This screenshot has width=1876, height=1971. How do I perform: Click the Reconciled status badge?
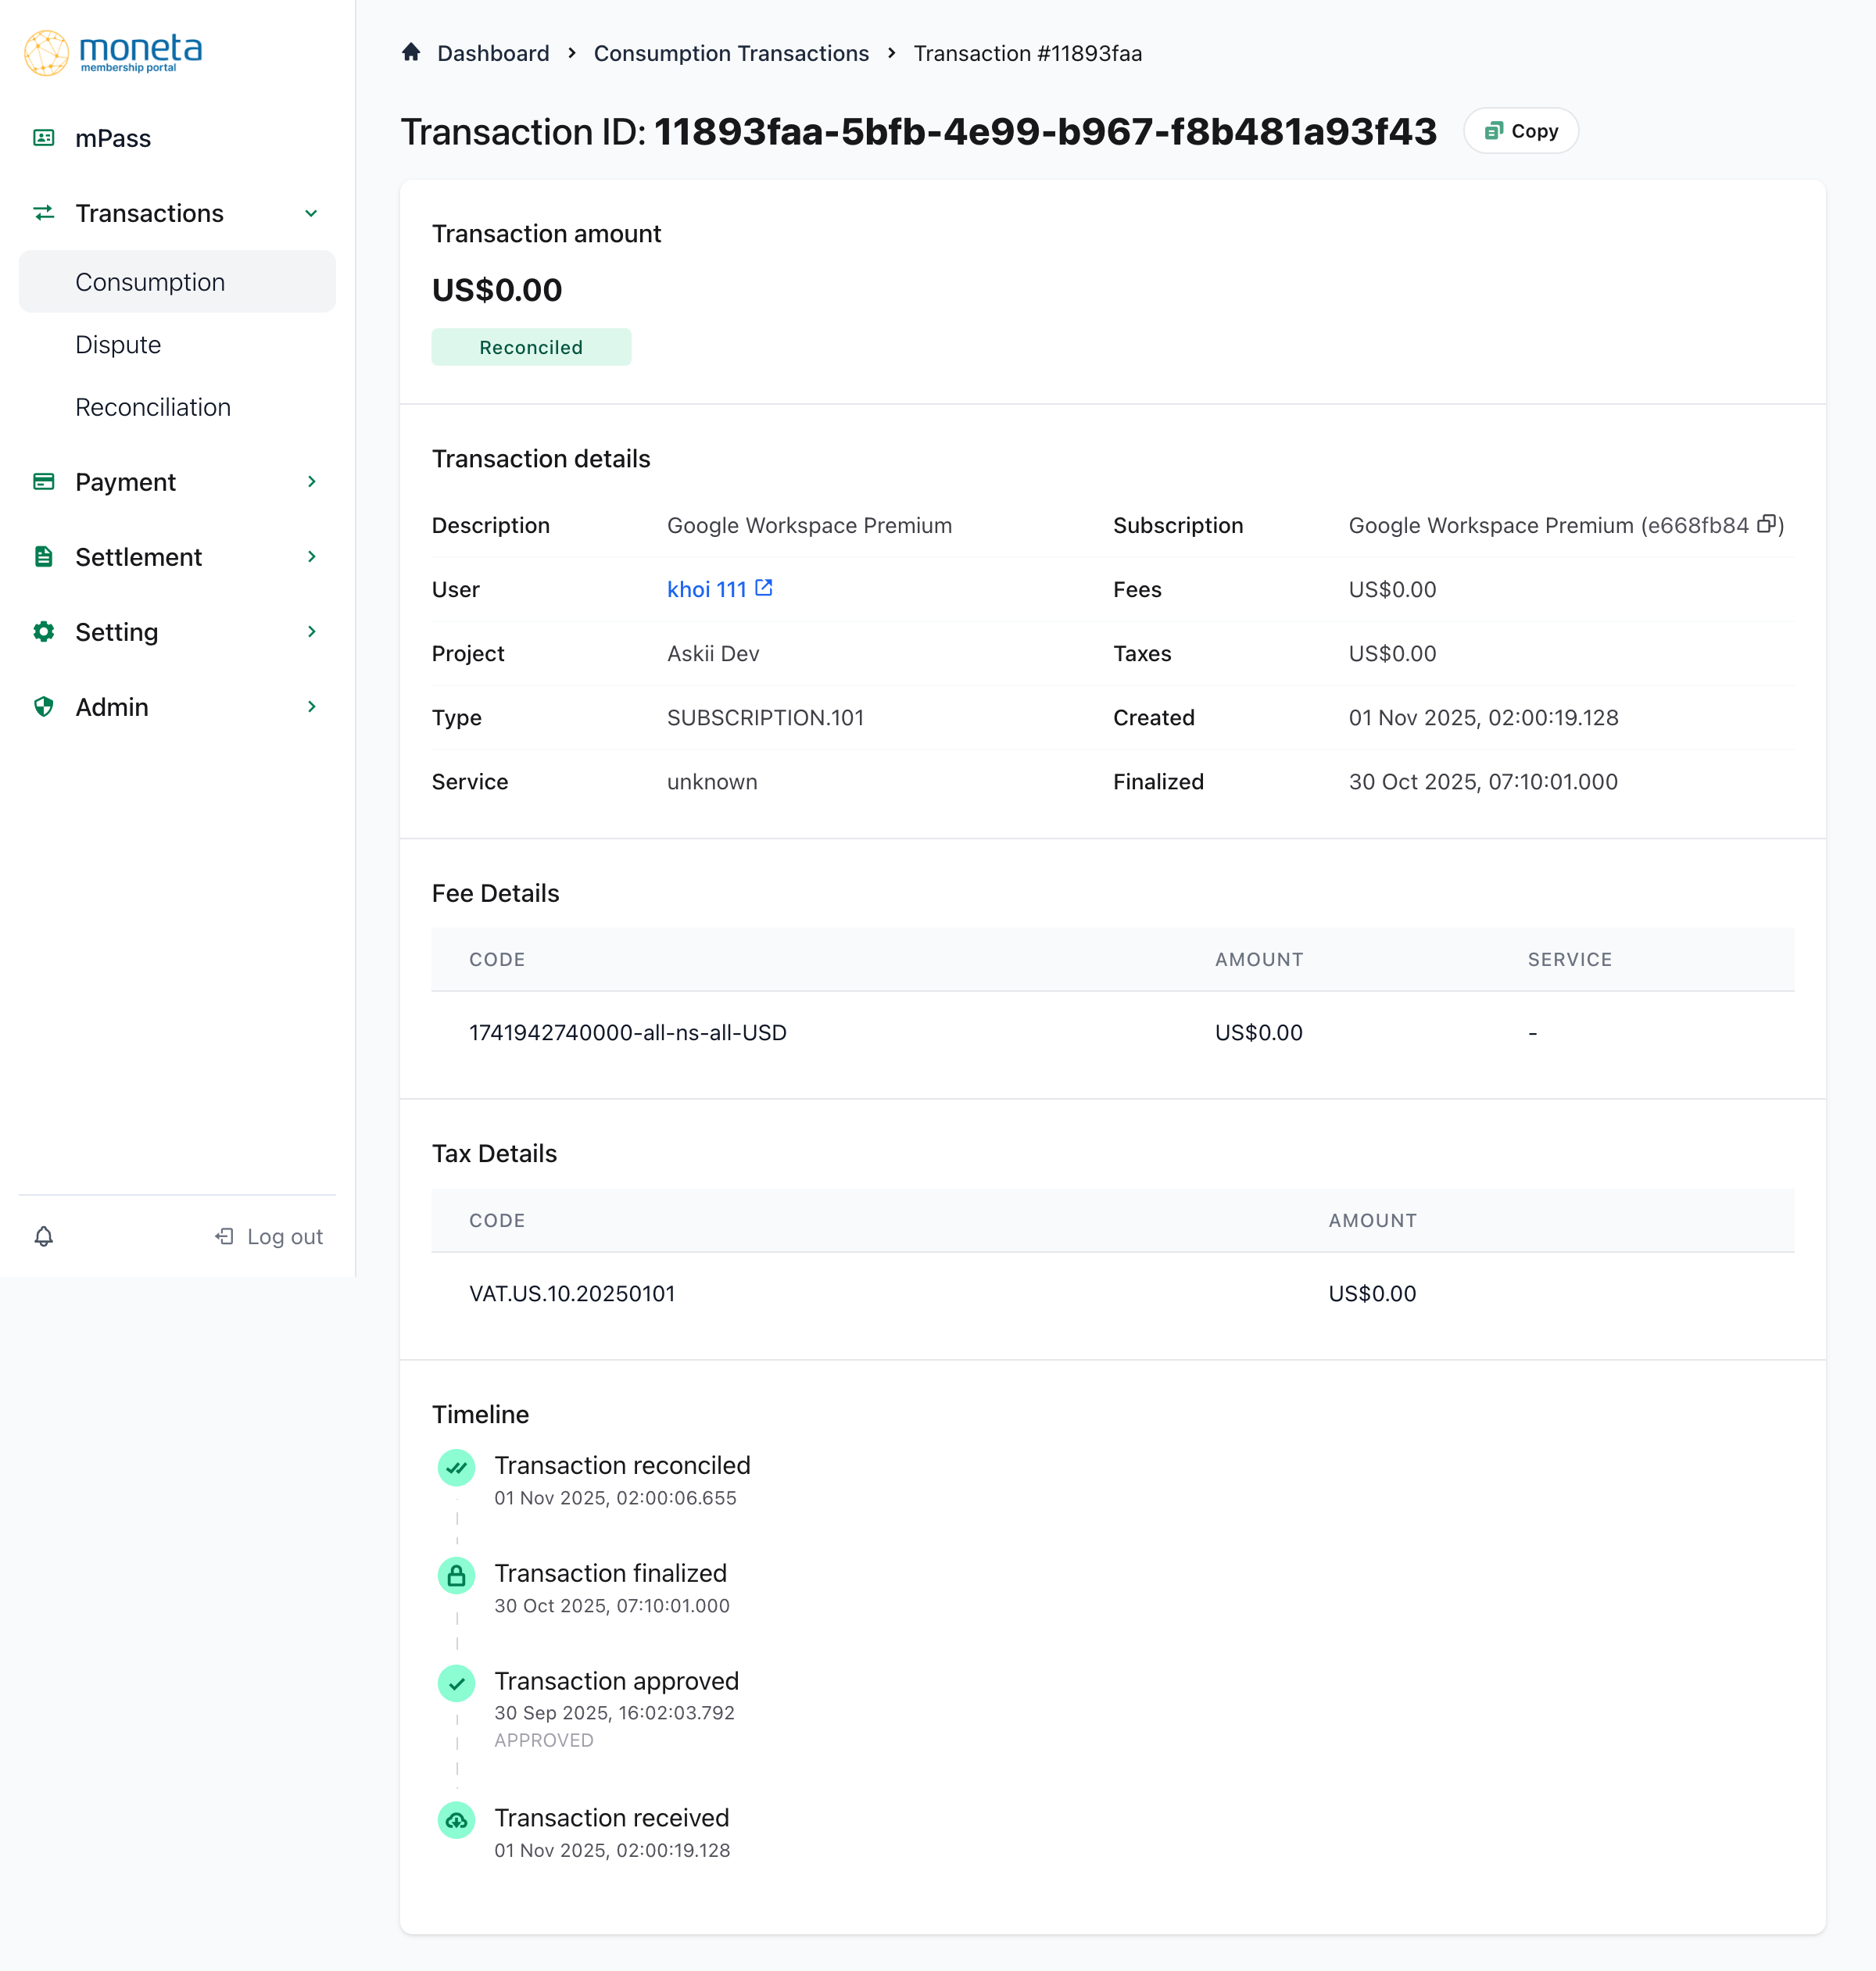pos(531,347)
